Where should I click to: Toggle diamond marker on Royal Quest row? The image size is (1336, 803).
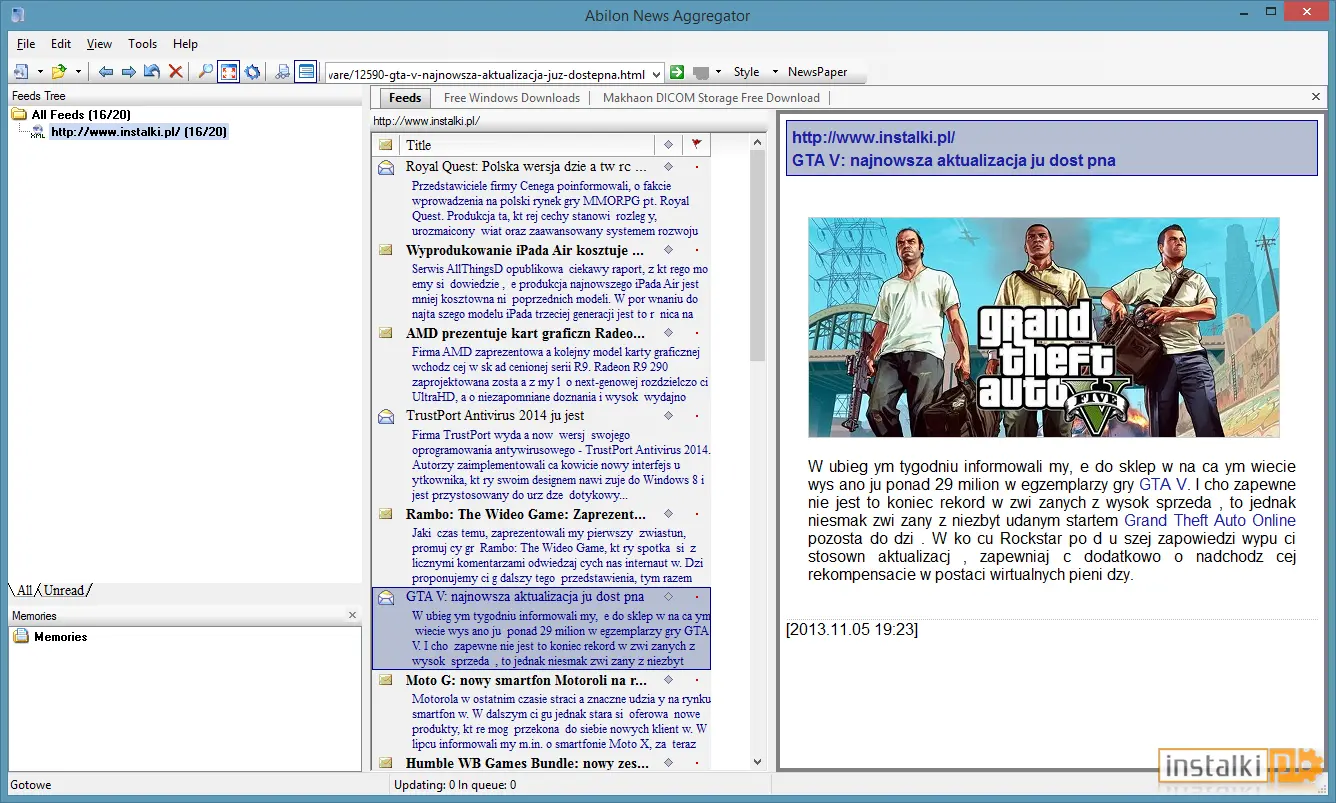[x=668, y=167]
